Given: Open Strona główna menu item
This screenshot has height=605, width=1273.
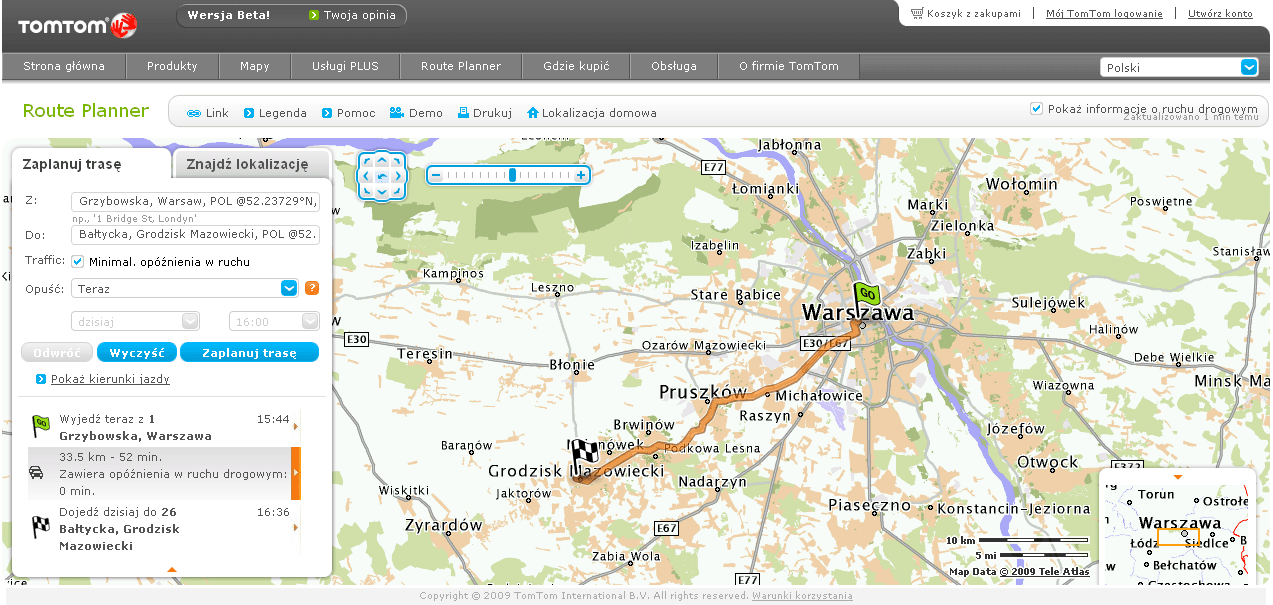Looking at the screenshot, I should click(x=64, y=66).
